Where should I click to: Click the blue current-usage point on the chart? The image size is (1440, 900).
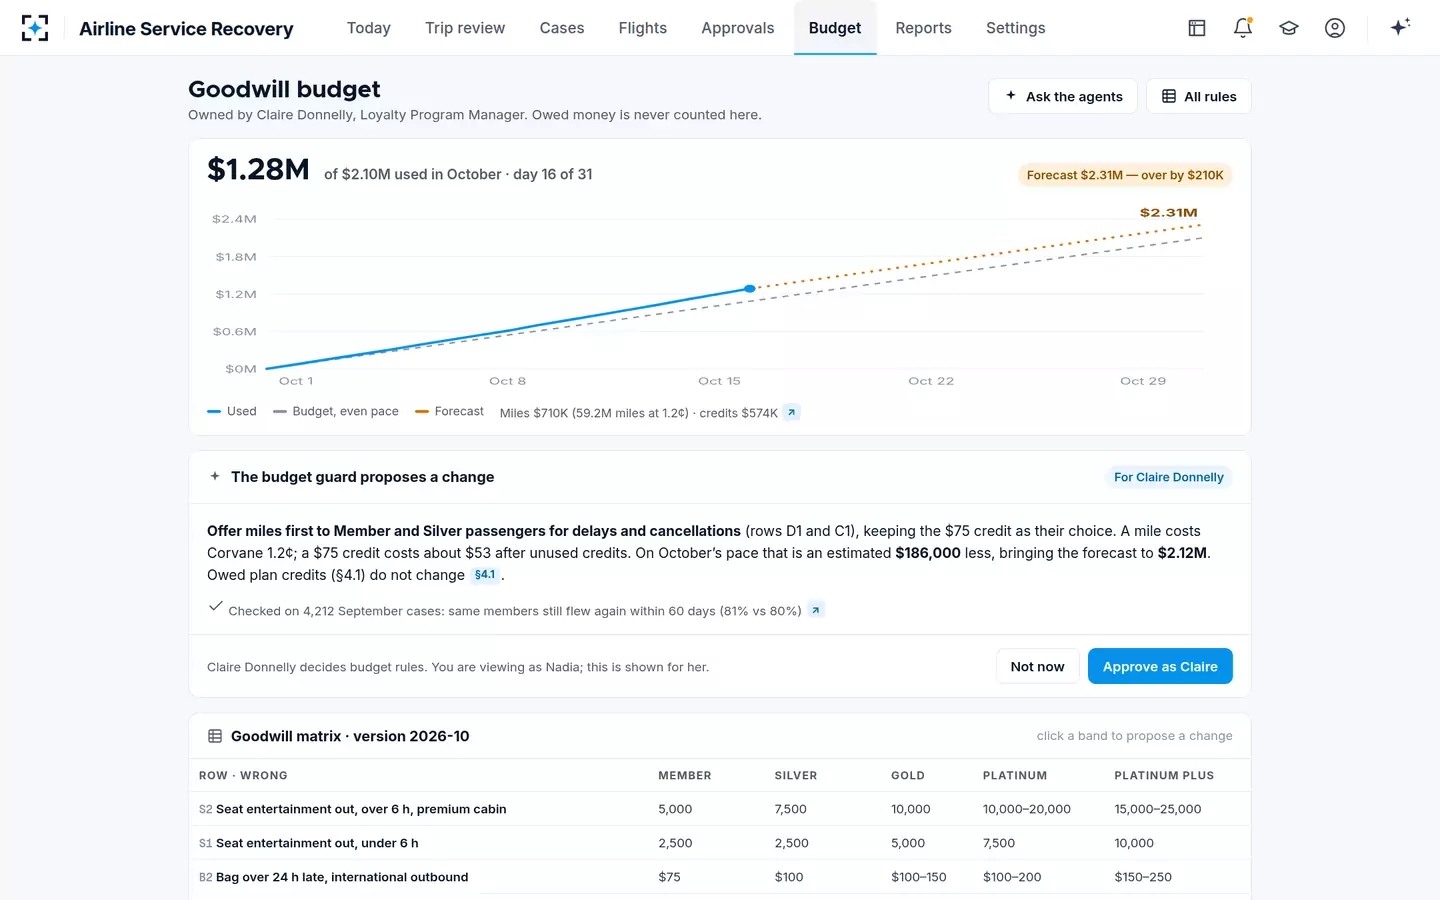click(750, 289)
